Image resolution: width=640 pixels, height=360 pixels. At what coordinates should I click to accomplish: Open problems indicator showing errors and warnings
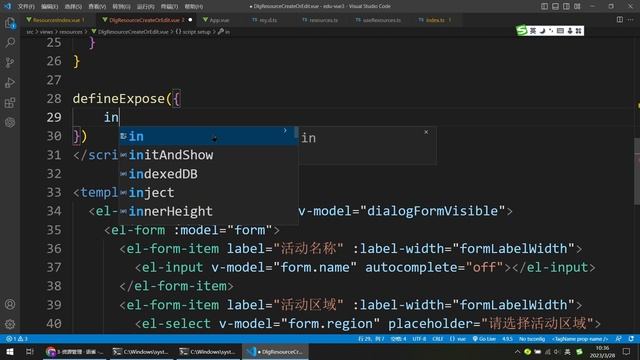(17, 339)
